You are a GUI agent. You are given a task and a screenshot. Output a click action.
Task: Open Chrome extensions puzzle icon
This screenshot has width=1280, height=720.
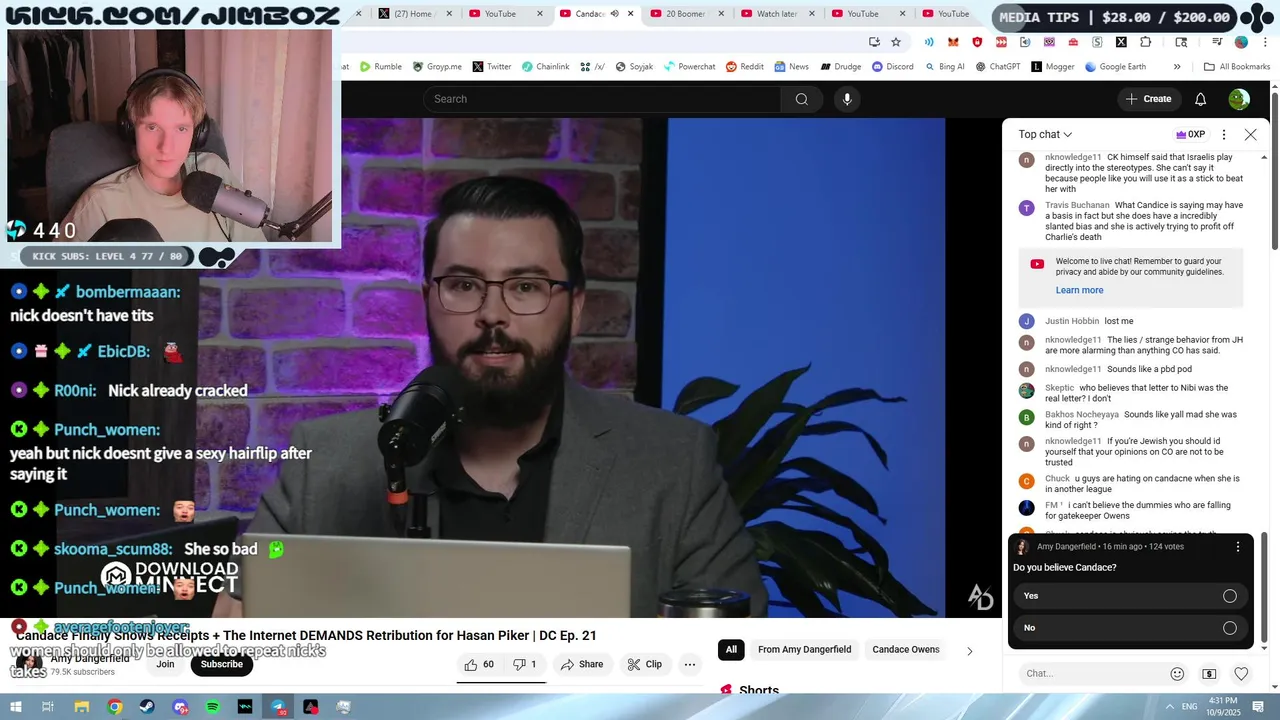1146,42
